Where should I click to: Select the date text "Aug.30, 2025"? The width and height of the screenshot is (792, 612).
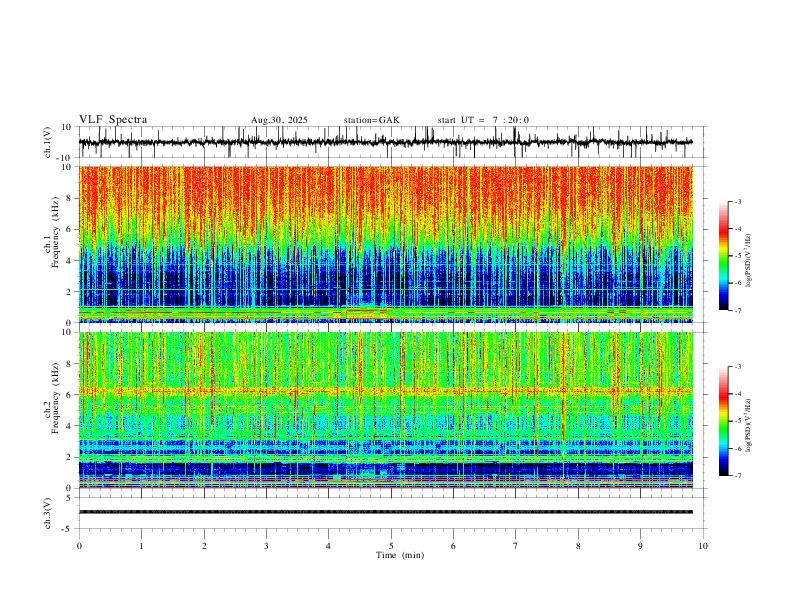[x=279, y=120]
